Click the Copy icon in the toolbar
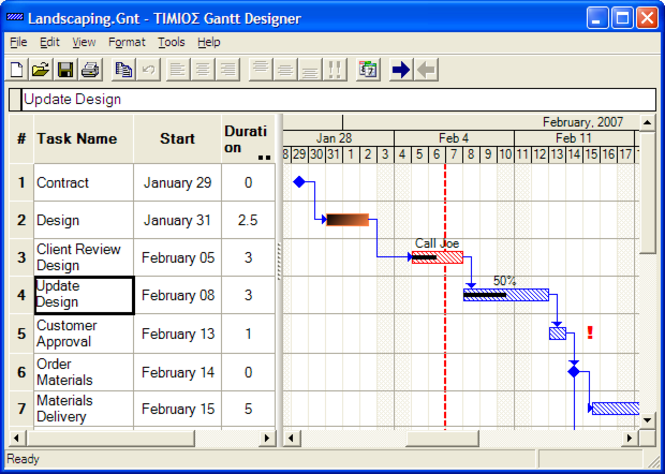The width and height of the screenshot is (665, 474). coord(124,69)
